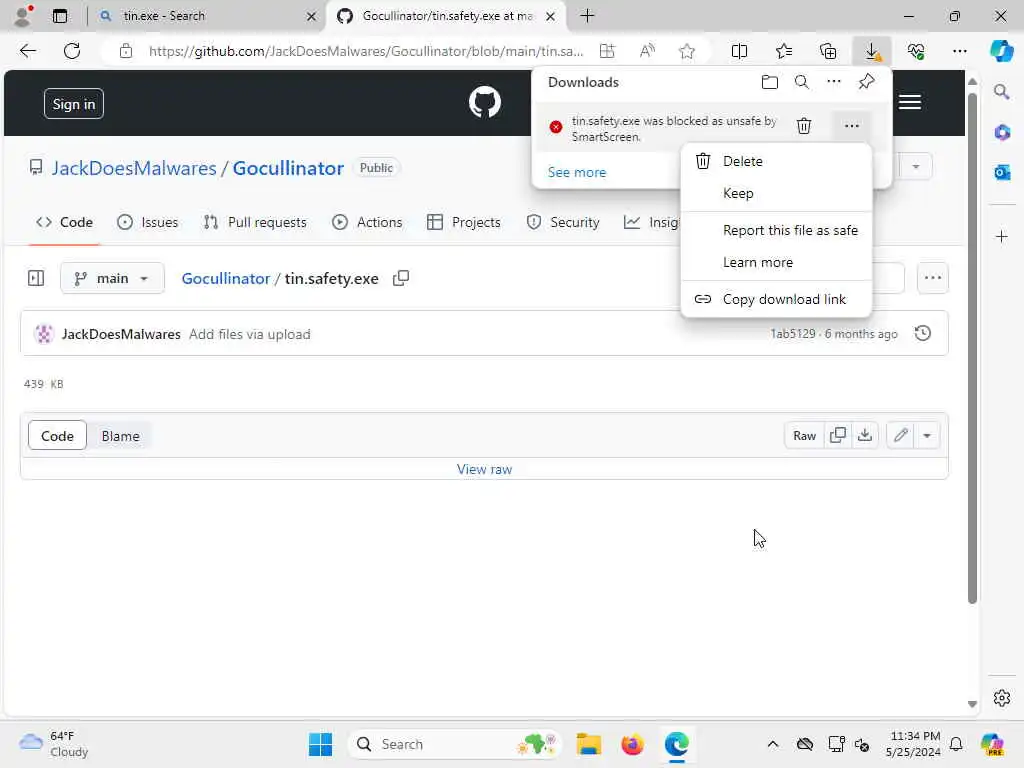
Task: Open file more-options three-dots button
Action: pyautogui.click(x=933, y=278)
